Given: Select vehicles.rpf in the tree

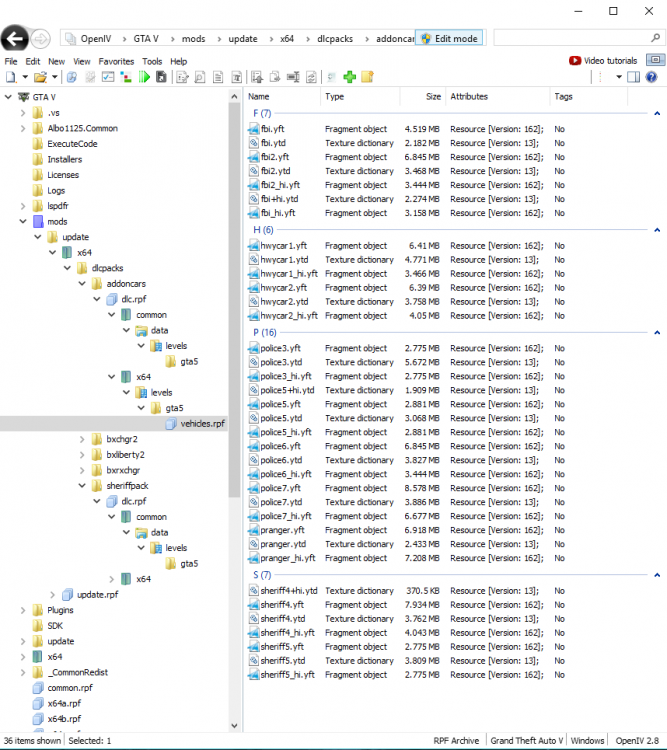Looking at the screenshot, I should (x=202, y=424).
